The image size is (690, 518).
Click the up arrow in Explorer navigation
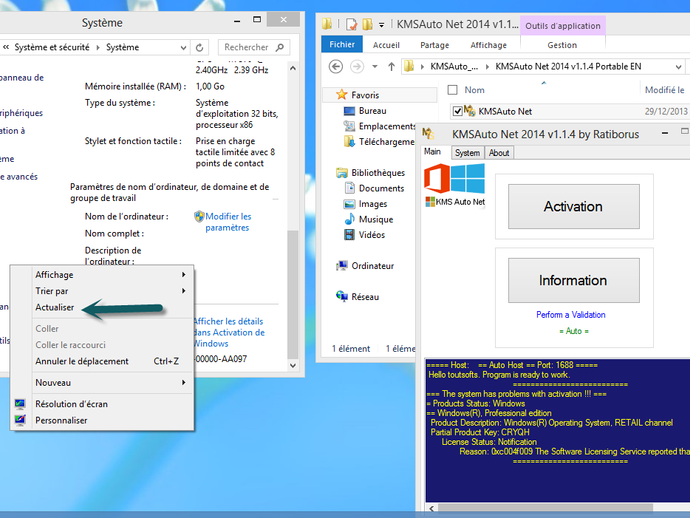[391, 66]
